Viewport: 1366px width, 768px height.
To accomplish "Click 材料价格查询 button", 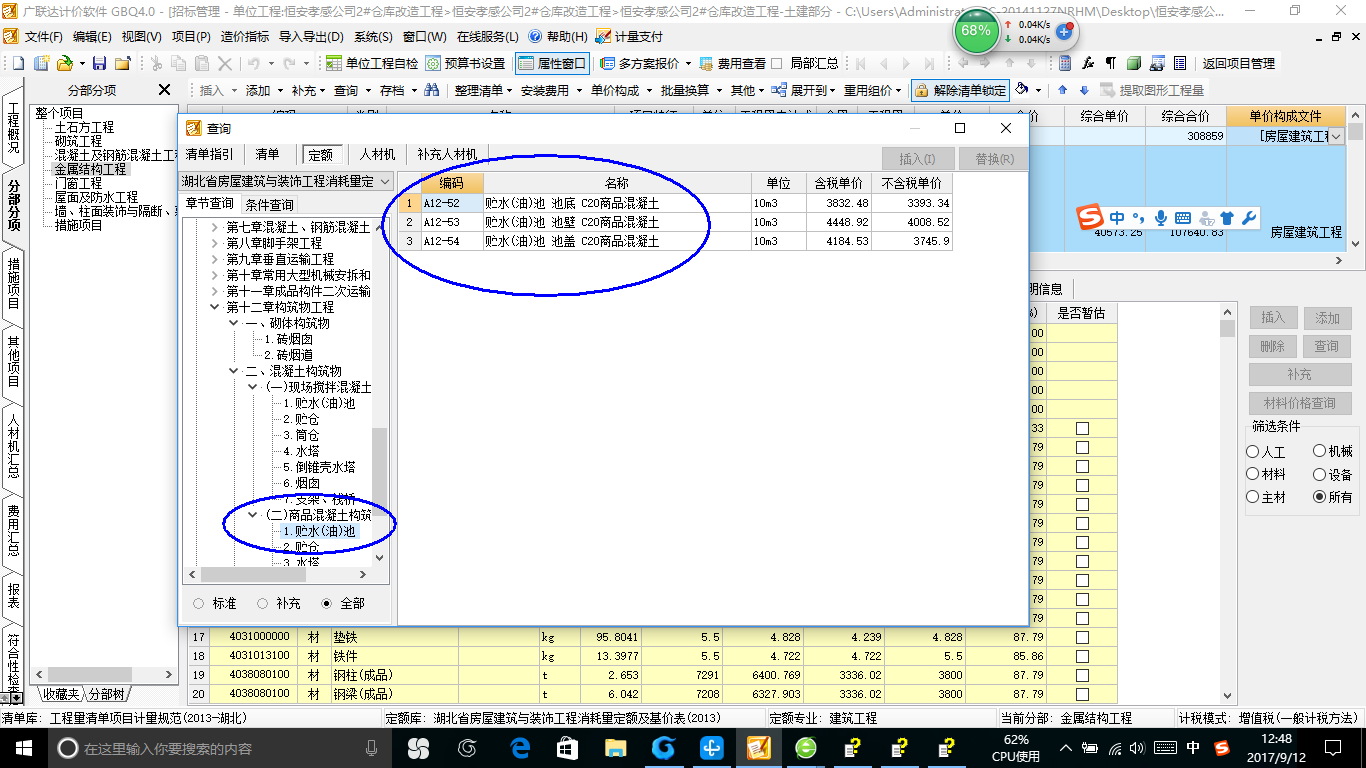I will [1300, 404].
